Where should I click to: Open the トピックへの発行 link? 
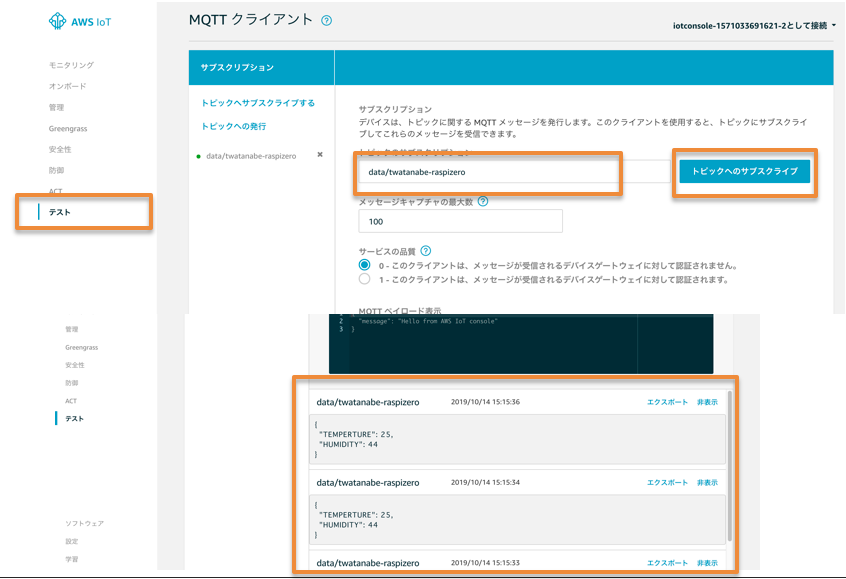pyautogui.click(x=234, y=126)
